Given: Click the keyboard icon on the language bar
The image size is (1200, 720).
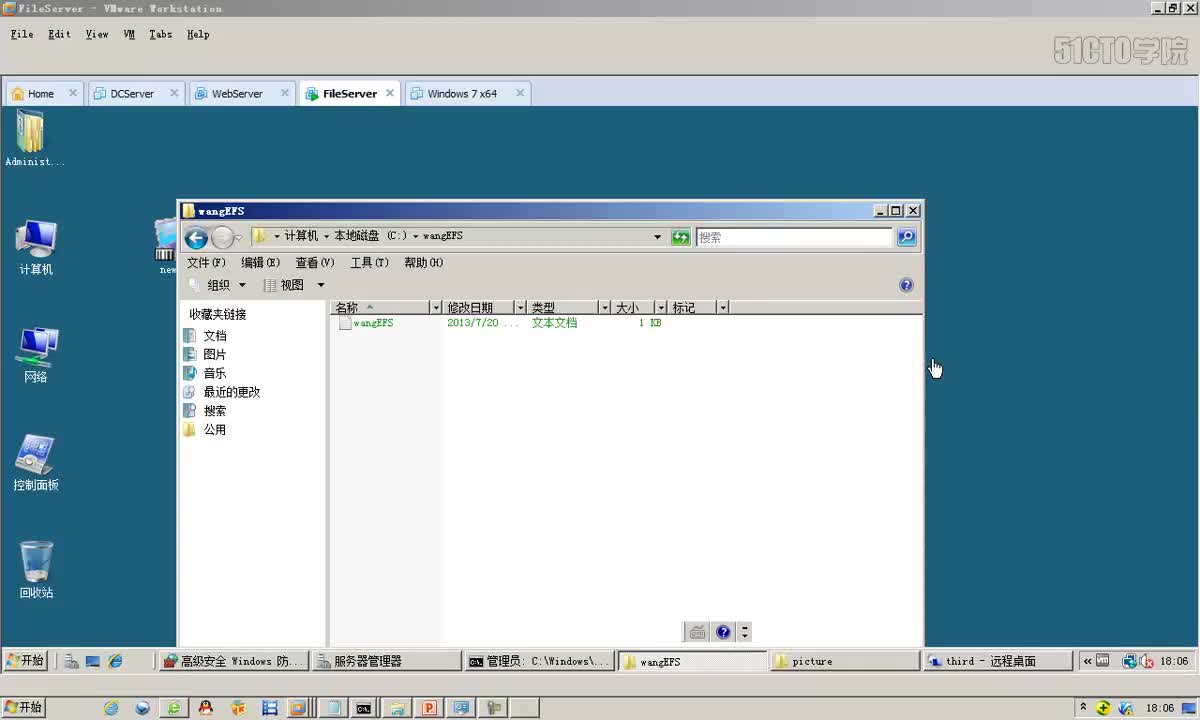Looking at the screenshot, I should (x=697, y=632).
